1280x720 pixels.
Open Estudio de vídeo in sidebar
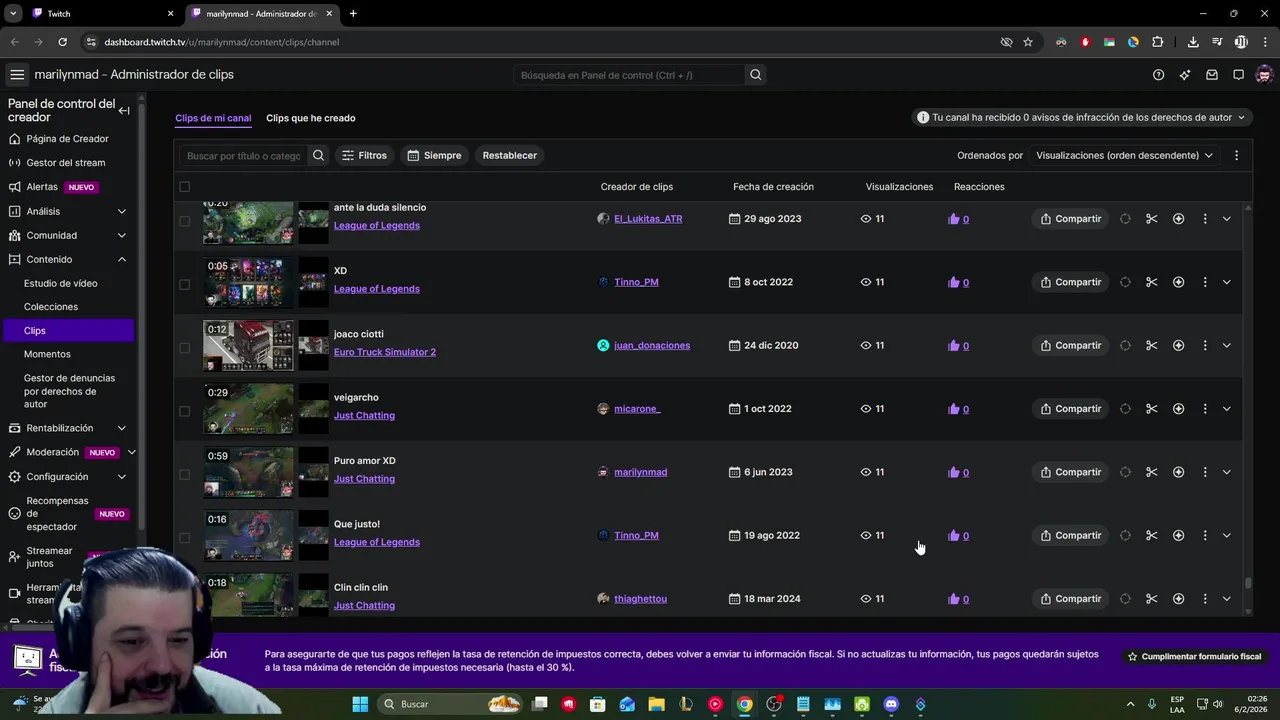(61, 284)
